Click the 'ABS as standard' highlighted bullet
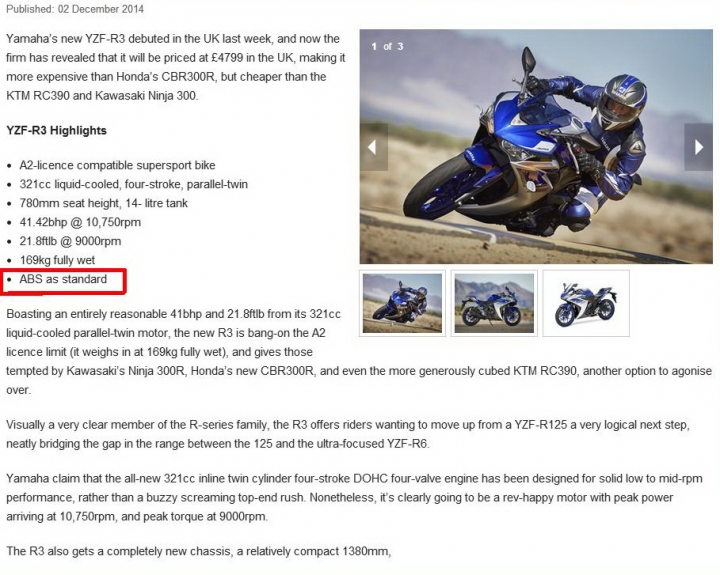 click(63, 279)
